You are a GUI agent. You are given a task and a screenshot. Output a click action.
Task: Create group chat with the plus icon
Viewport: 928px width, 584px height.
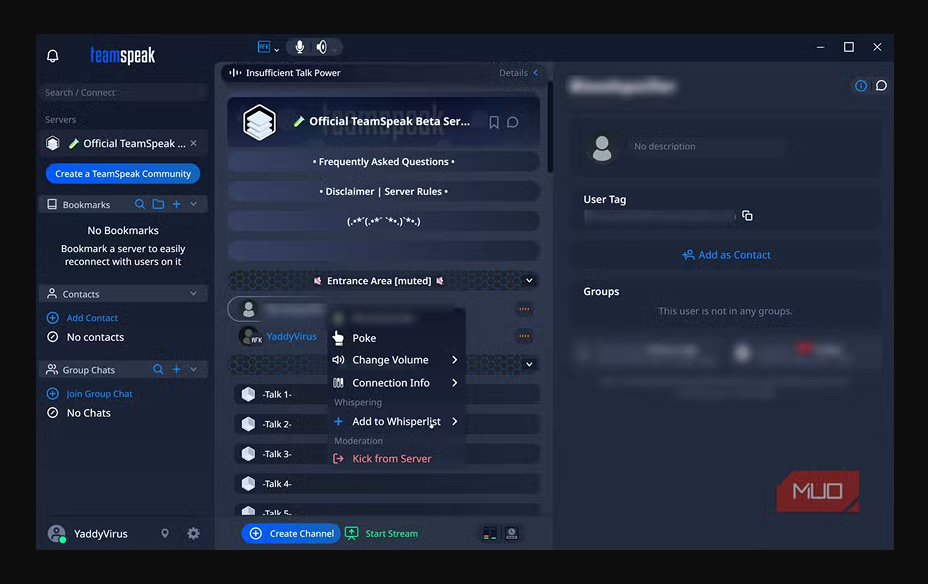point(176,369)
